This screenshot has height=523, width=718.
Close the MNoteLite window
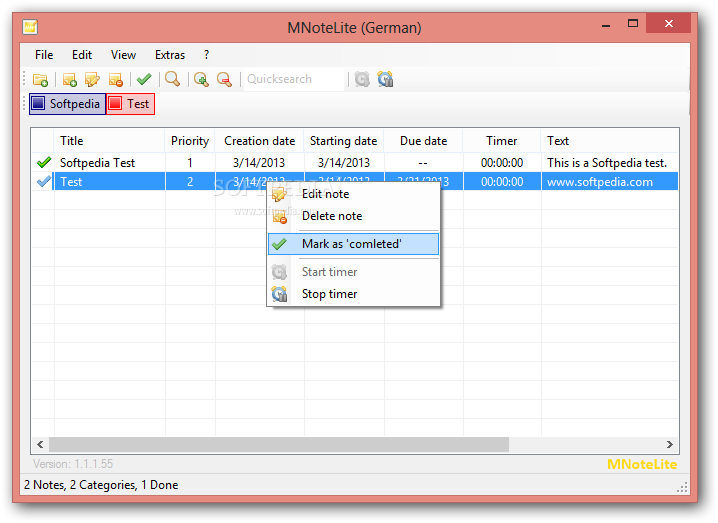point(669,23)
